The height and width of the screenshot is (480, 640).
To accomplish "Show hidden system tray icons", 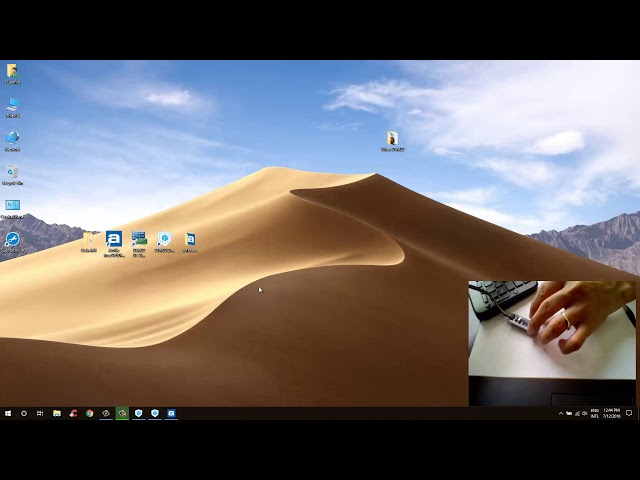I will [560, 413].
